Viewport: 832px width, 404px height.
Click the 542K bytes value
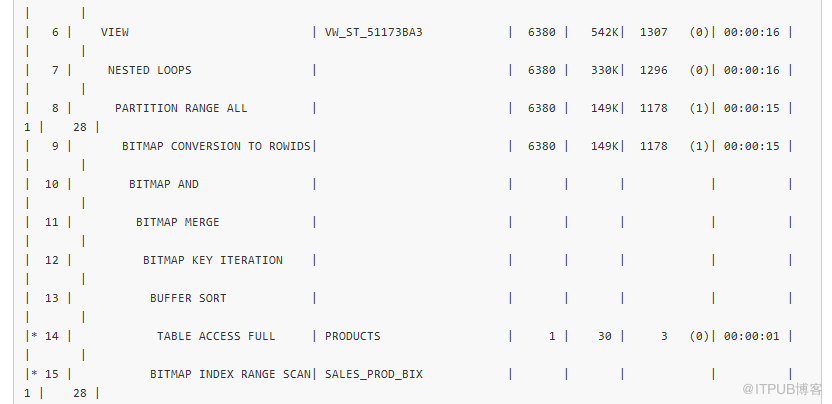[604, 32]
